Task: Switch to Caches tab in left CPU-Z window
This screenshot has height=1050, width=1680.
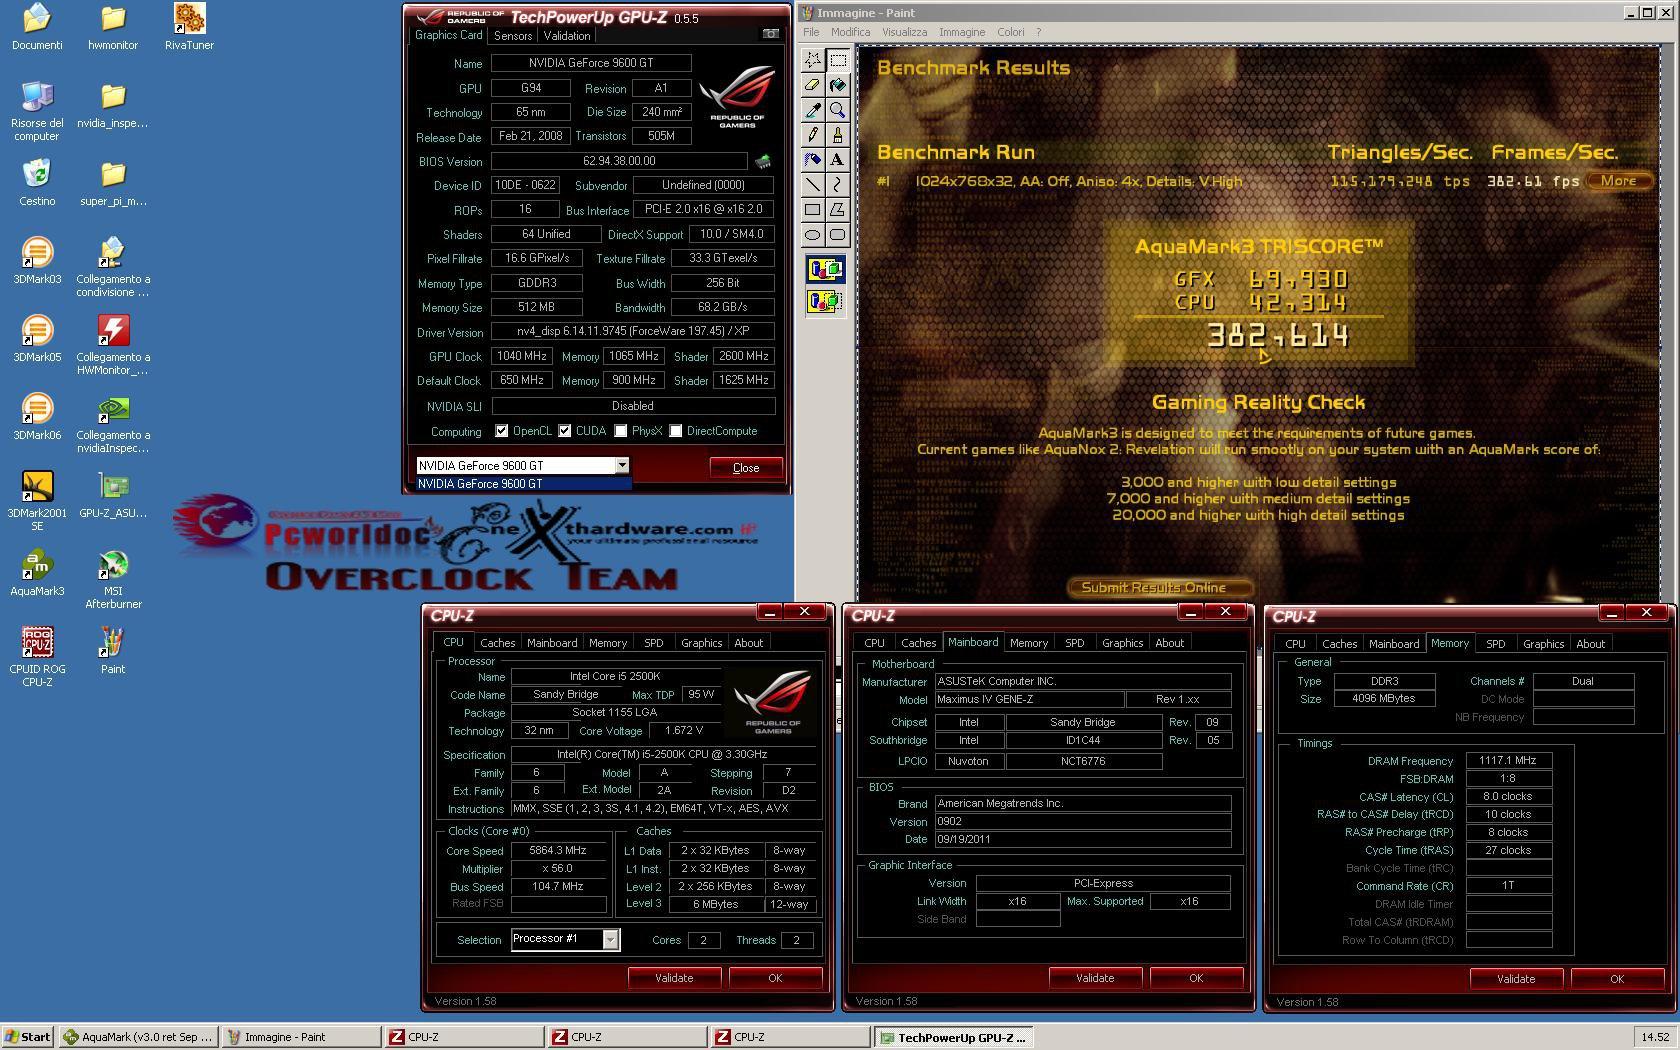Action: [497, 643]
